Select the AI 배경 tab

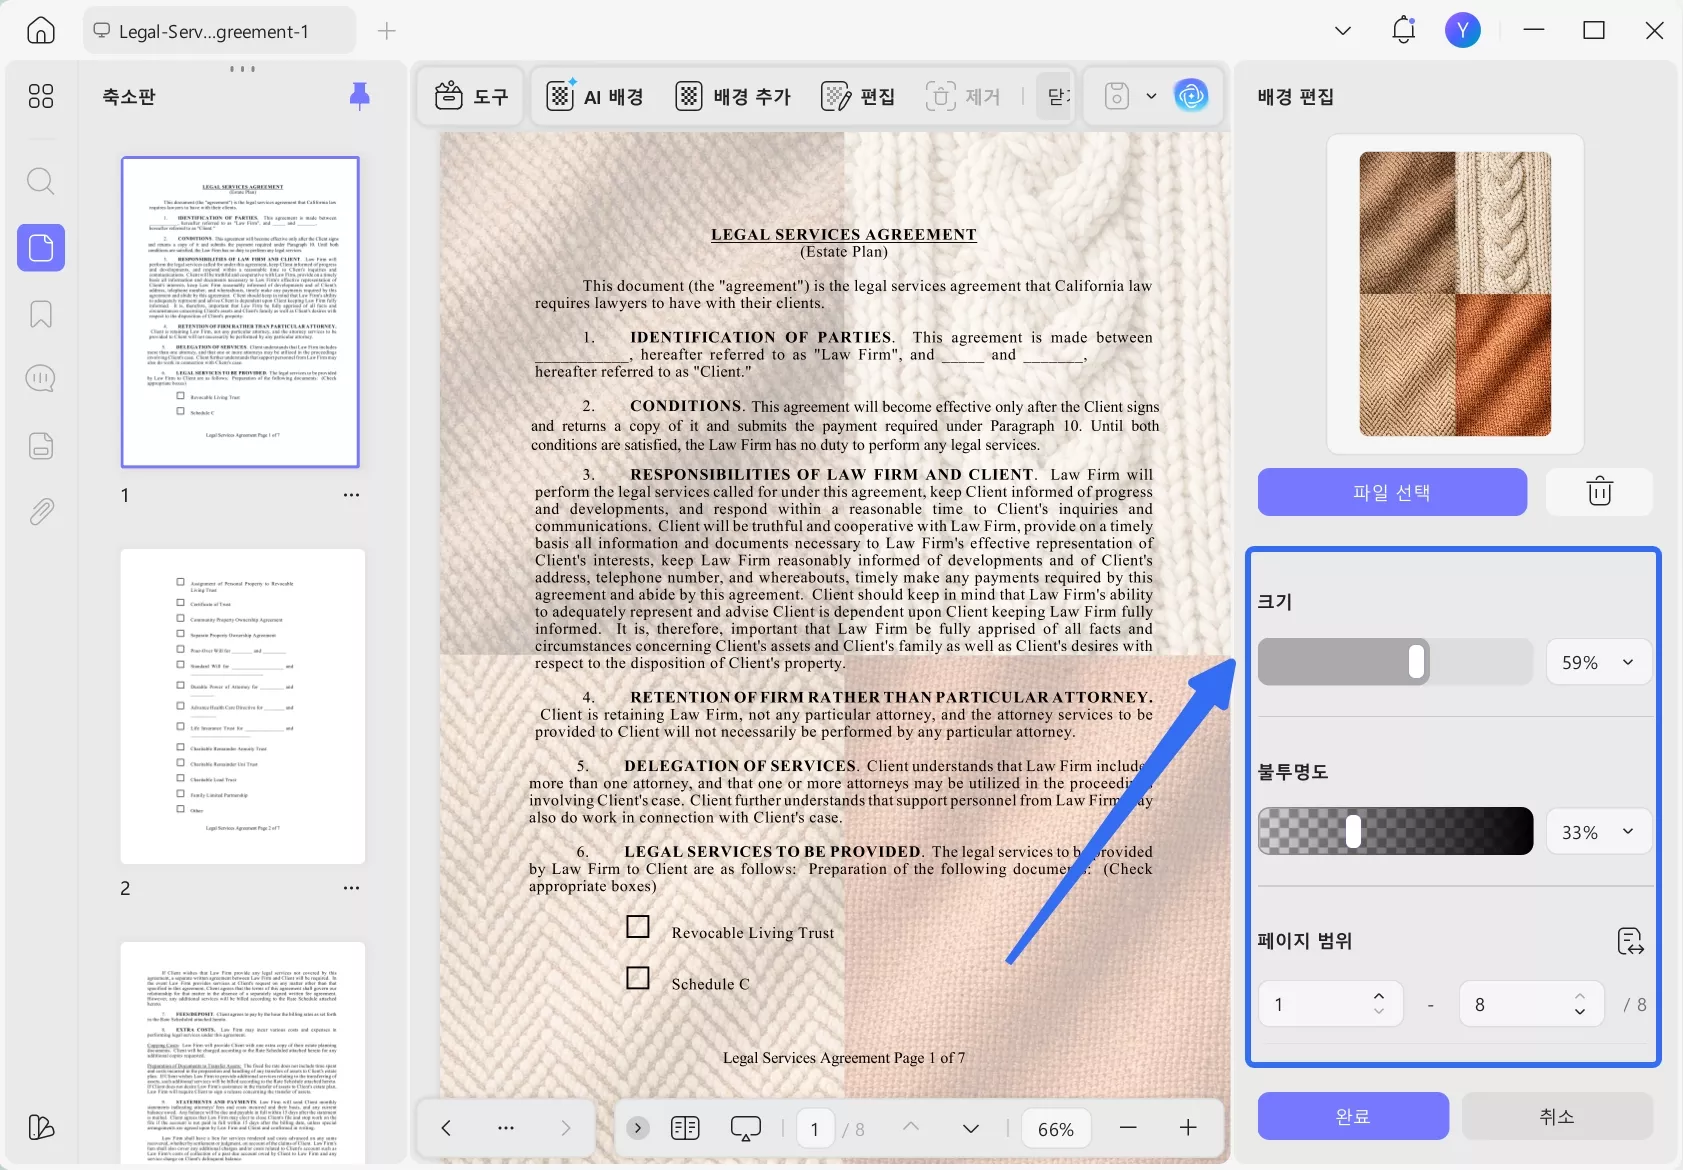595,96
